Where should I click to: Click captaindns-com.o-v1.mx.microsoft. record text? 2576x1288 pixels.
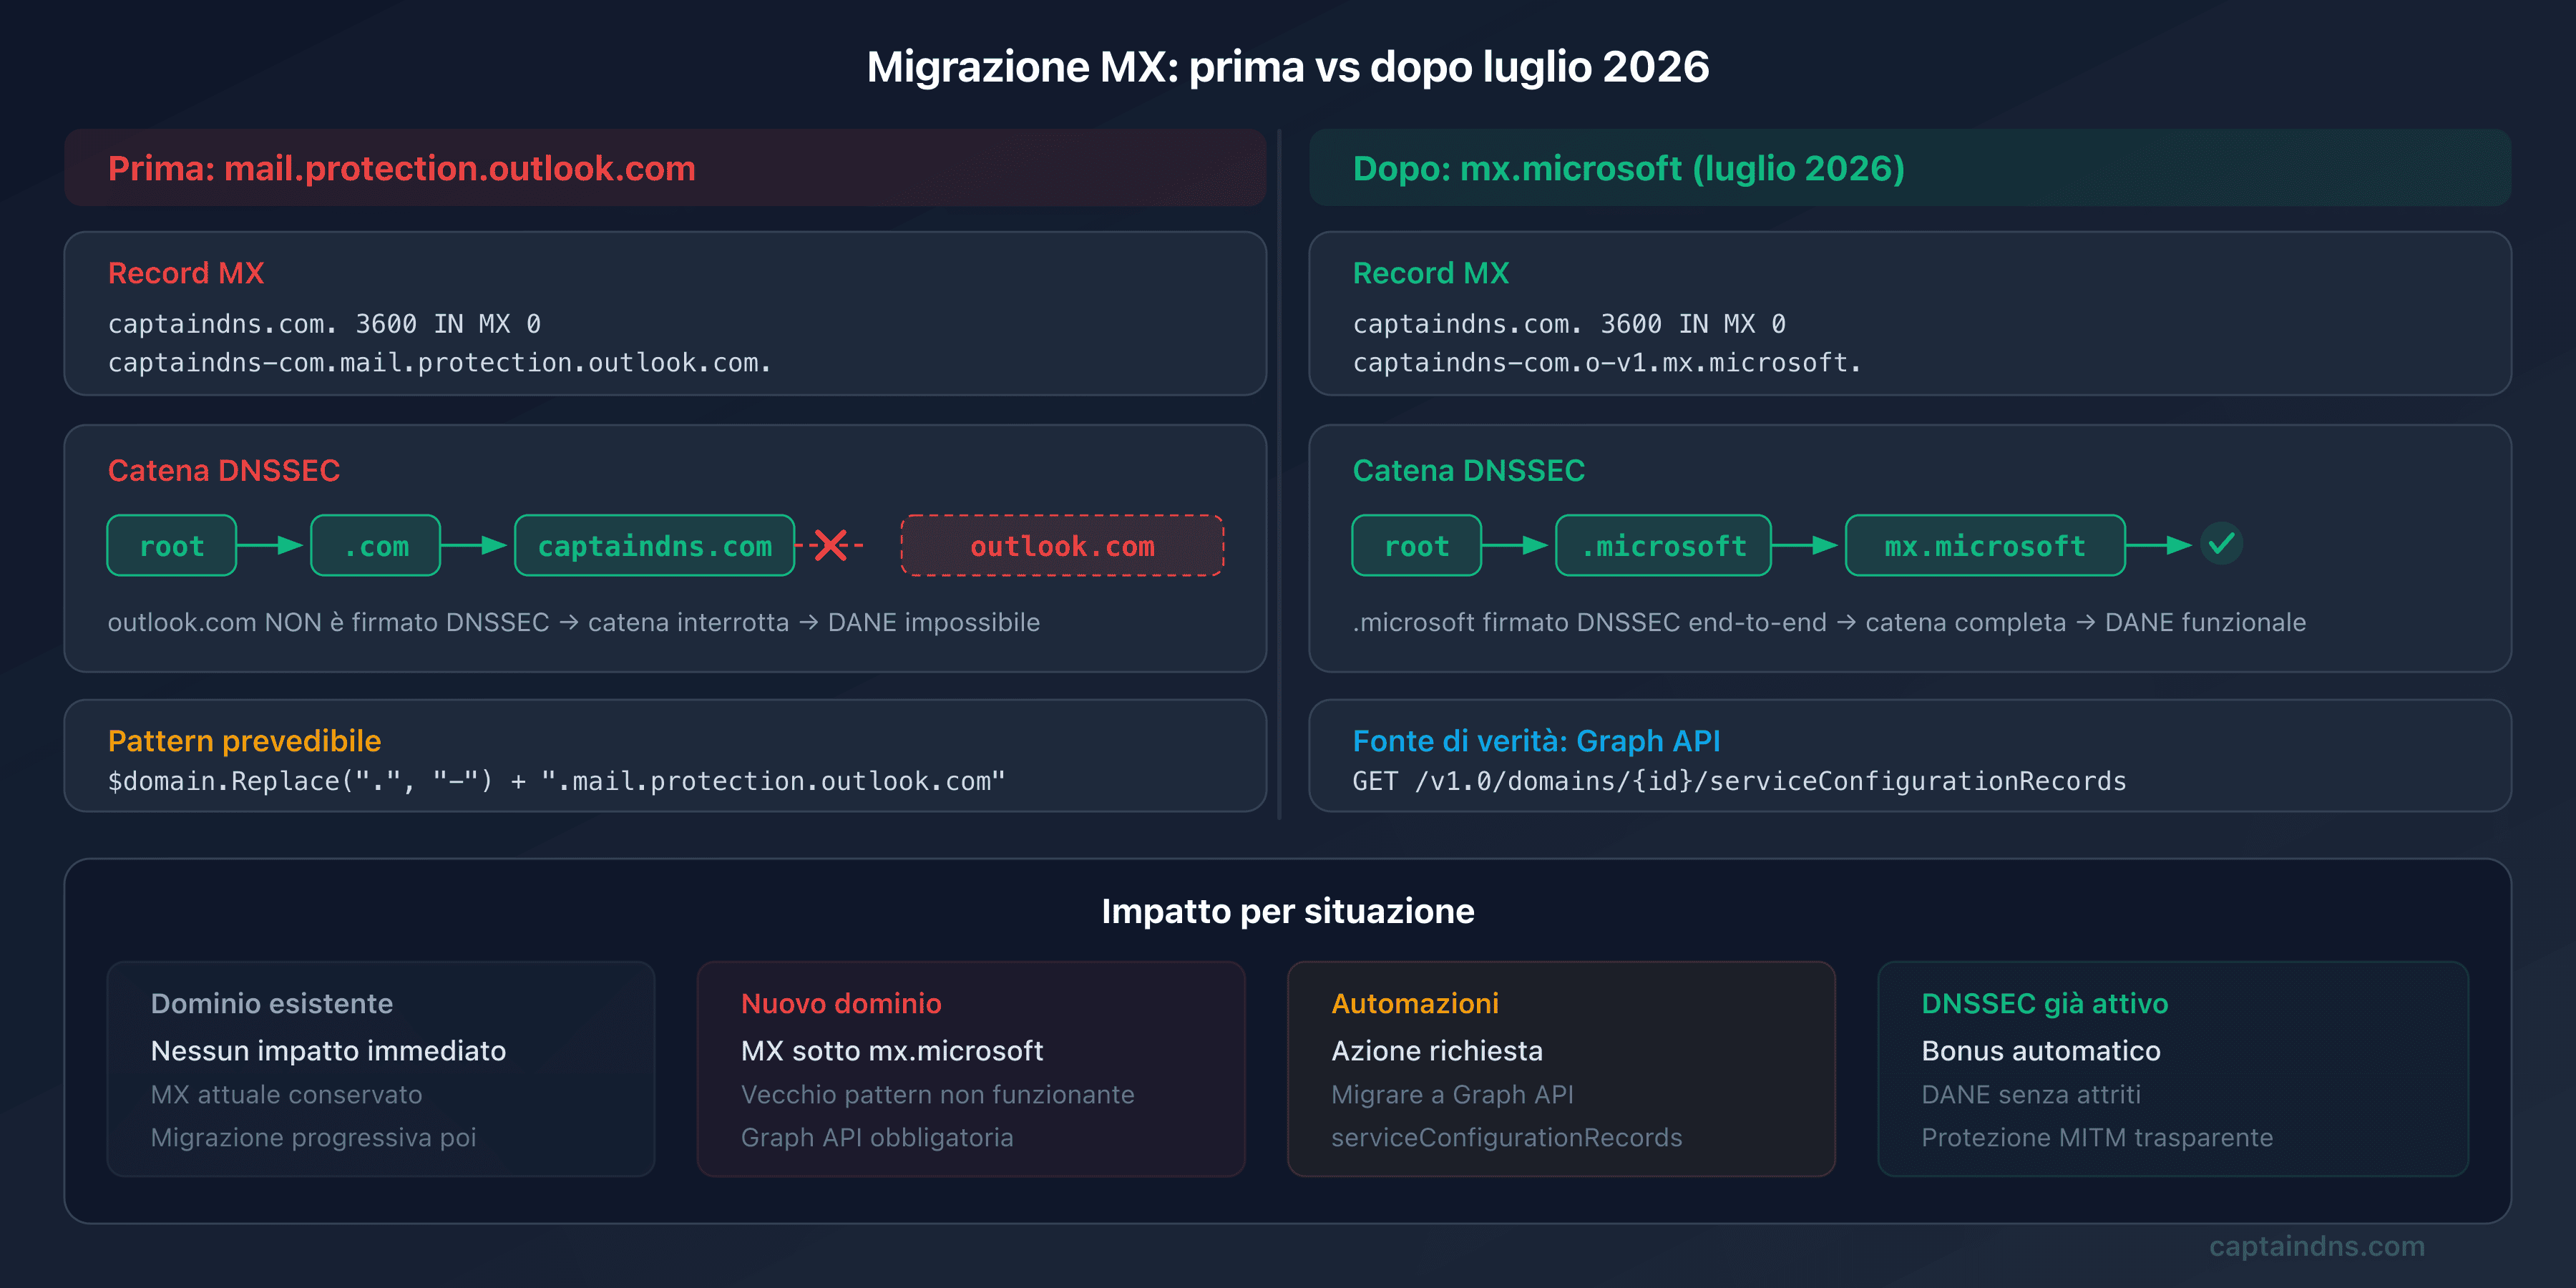point(1607,362)
